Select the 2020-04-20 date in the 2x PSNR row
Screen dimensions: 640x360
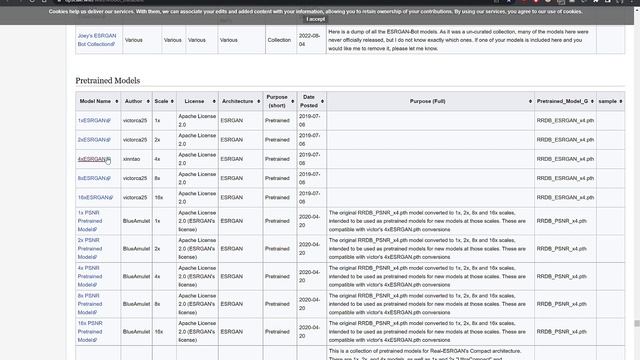coord(310,249)
